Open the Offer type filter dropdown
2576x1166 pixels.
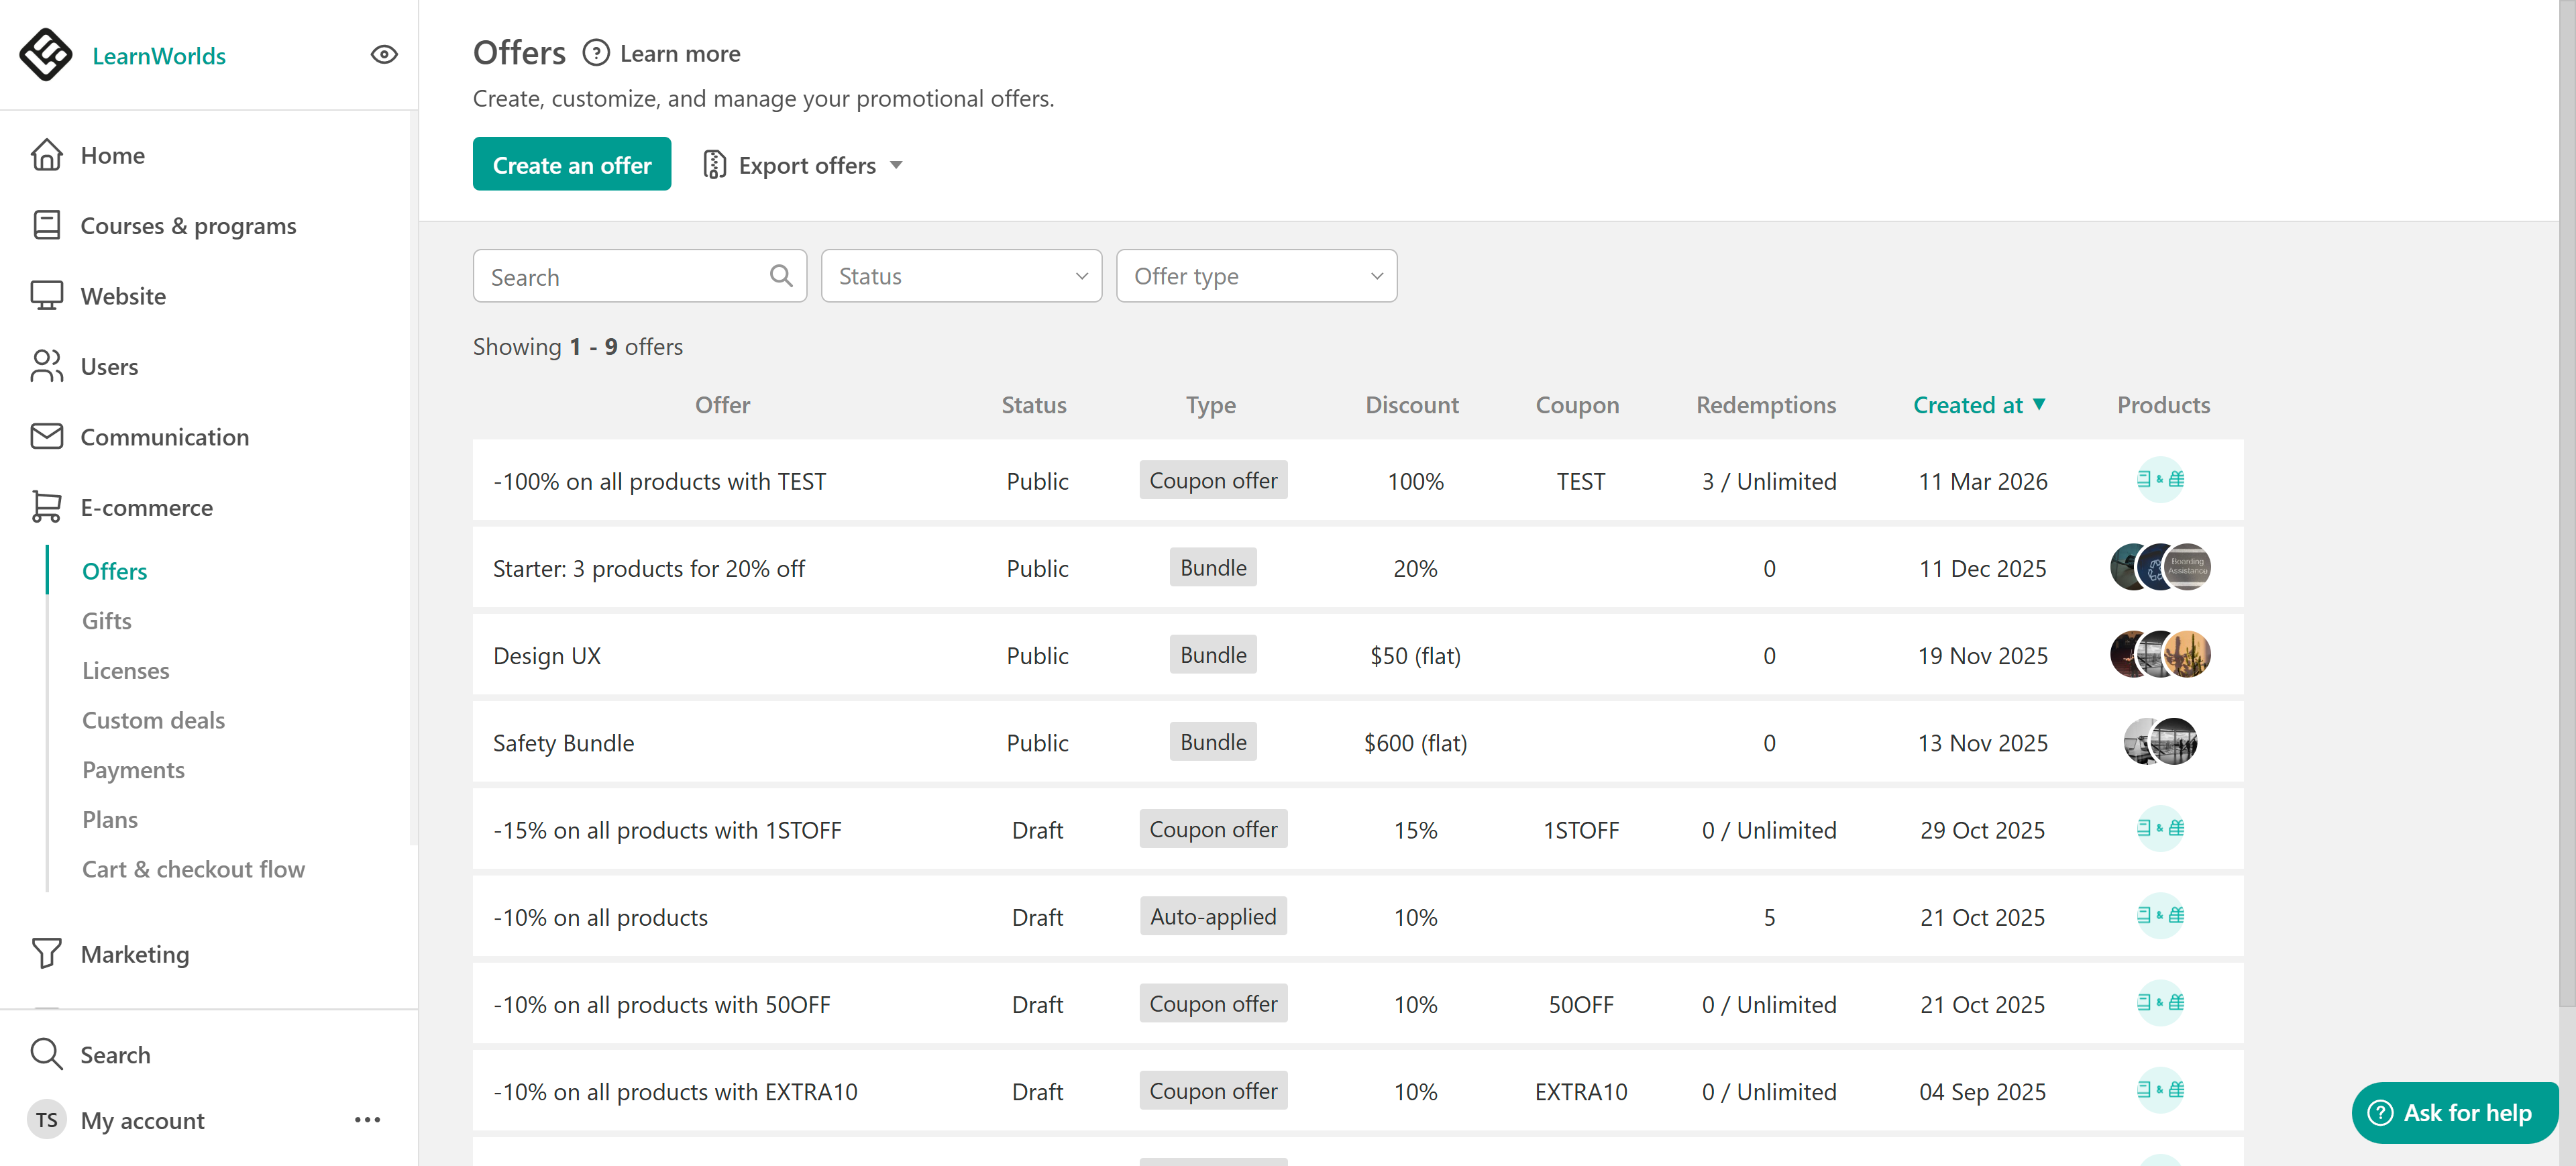1256,276
